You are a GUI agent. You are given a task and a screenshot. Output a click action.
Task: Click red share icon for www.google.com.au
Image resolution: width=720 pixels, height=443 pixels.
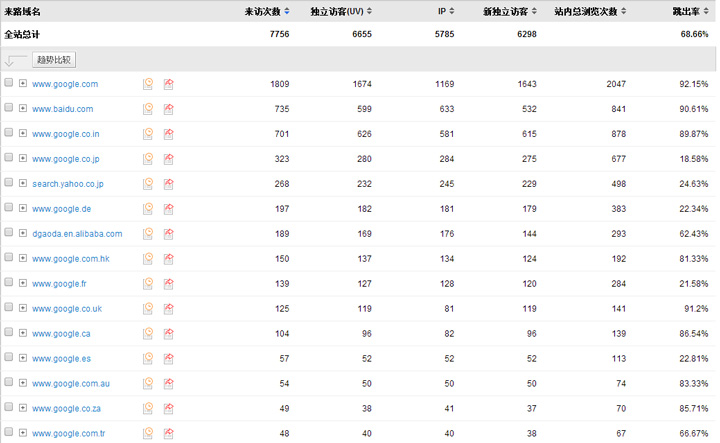point(169,384)
